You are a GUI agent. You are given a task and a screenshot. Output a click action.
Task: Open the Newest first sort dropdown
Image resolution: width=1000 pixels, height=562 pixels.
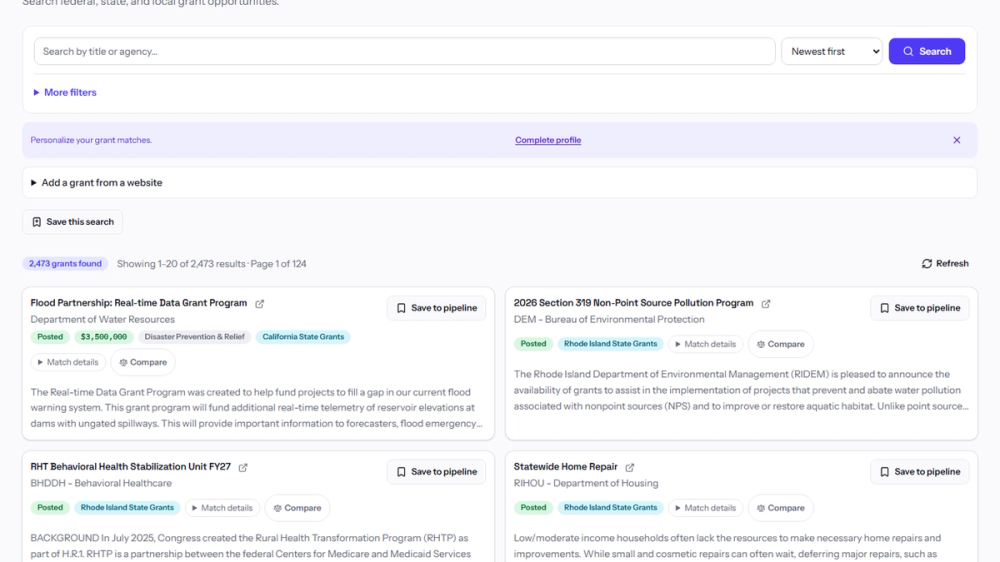click(832, 51)
